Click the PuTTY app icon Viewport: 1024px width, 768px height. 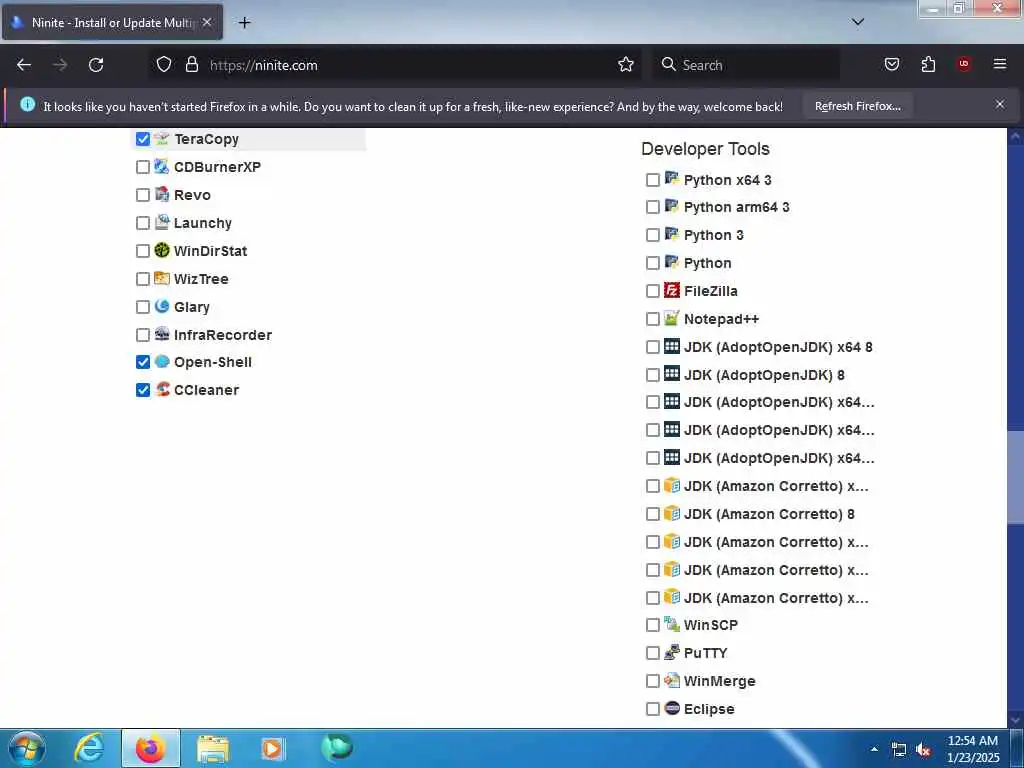[672, 652]
